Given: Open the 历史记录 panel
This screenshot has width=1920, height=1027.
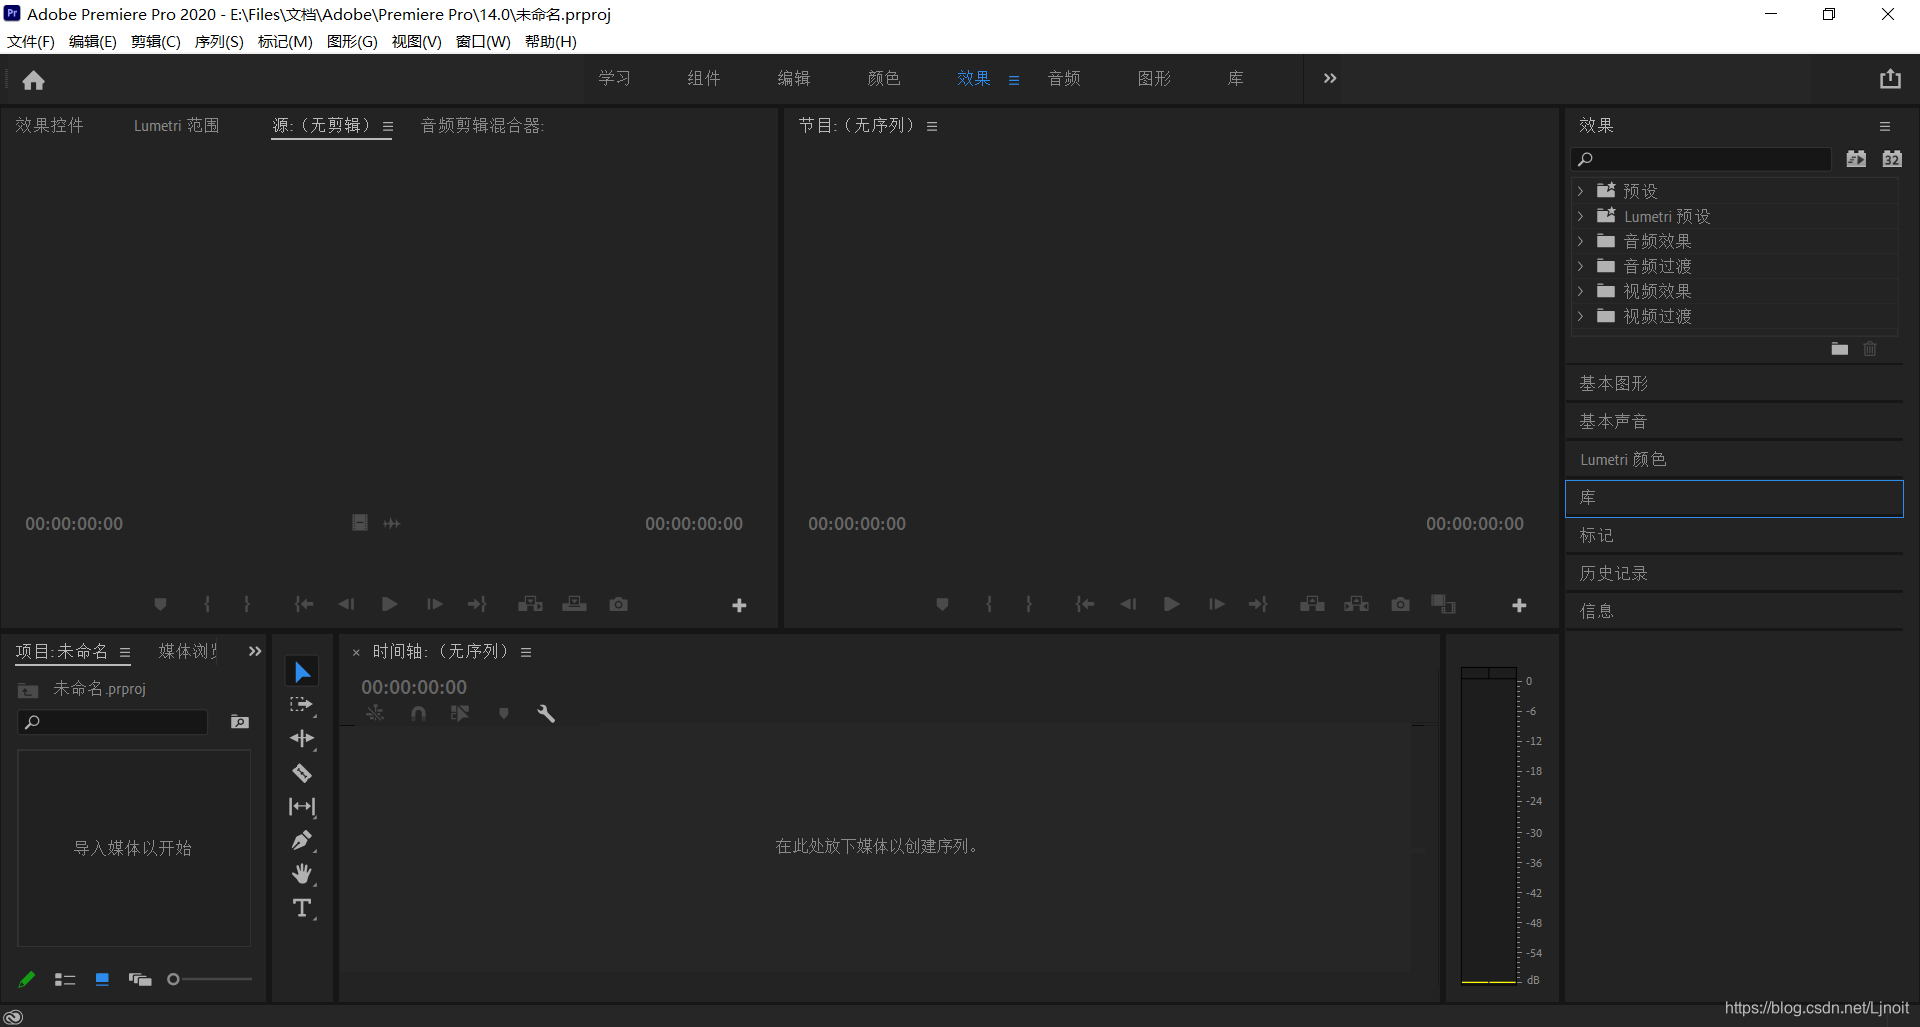Looking at the screenshot, I should pyautogui.click(x=1734, y=574).
